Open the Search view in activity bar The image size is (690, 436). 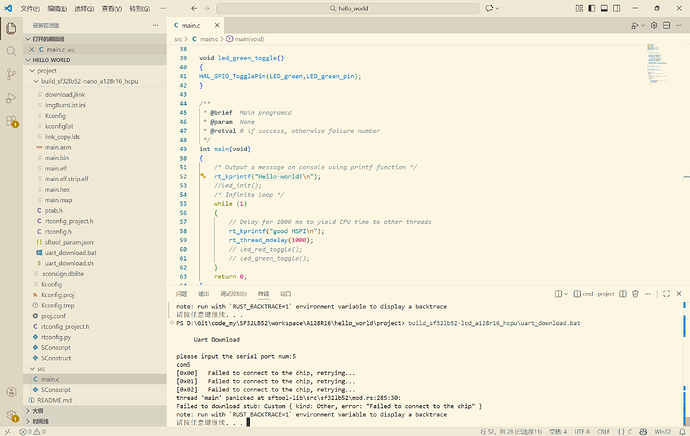(x=11, y=49)
